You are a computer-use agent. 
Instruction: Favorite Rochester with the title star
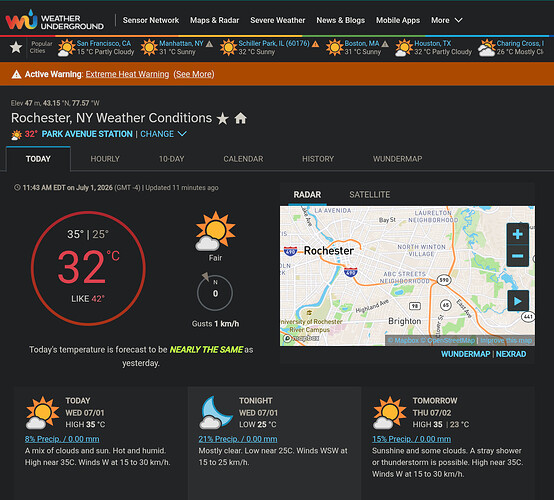(x=223, y=118)
